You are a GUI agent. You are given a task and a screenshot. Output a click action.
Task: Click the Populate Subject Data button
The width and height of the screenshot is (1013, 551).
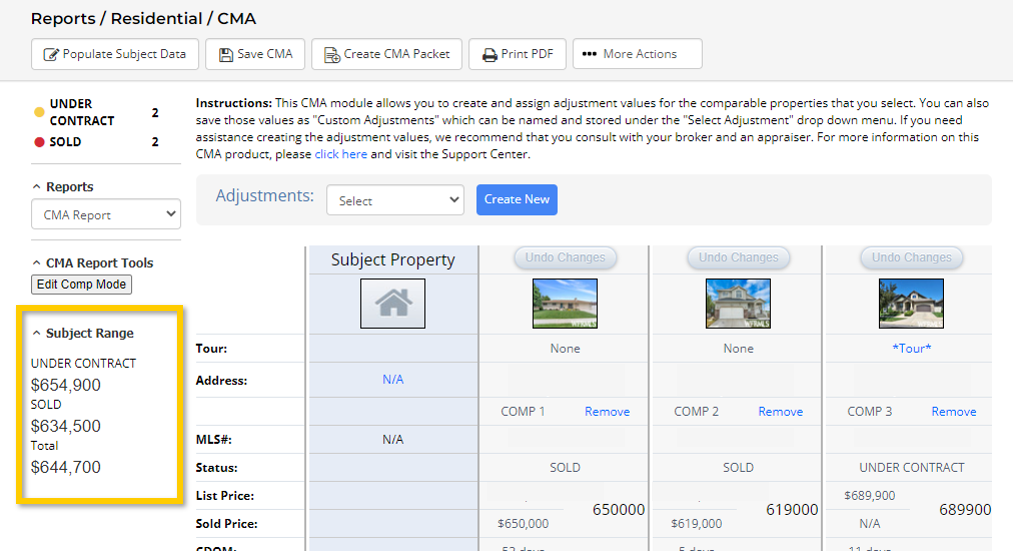pos(115,54)
